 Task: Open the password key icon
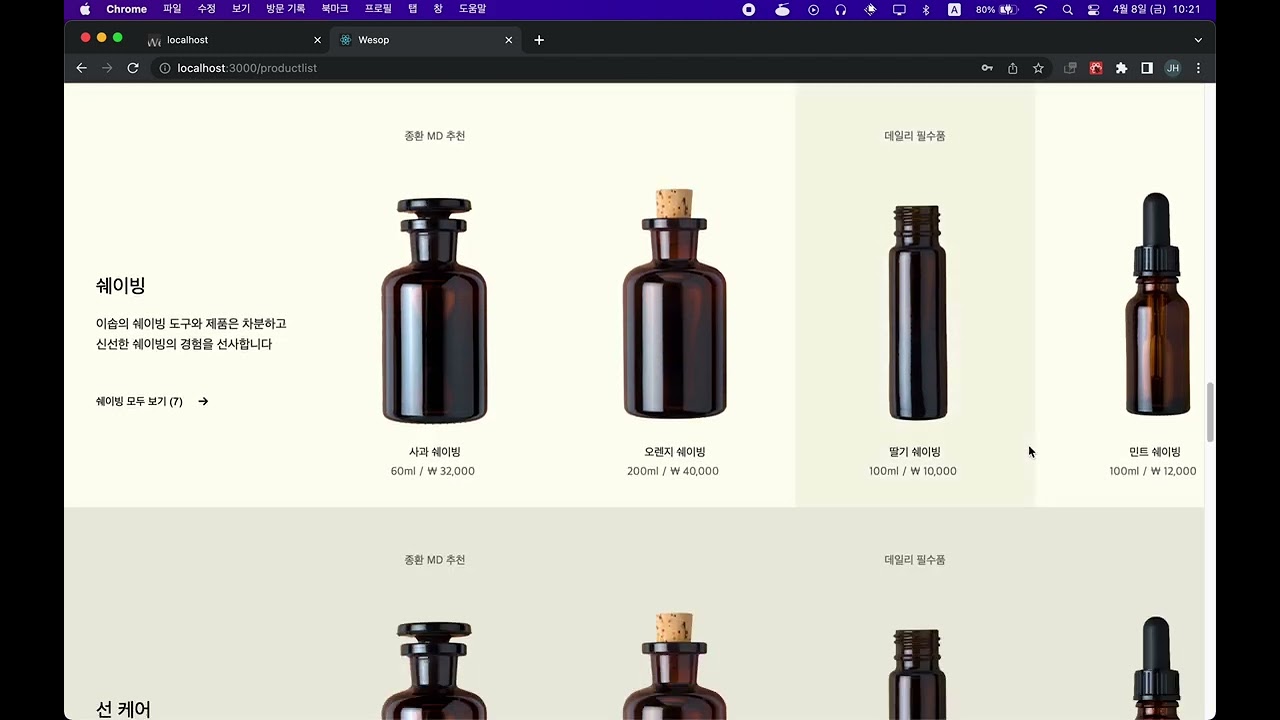coord(987,68)
